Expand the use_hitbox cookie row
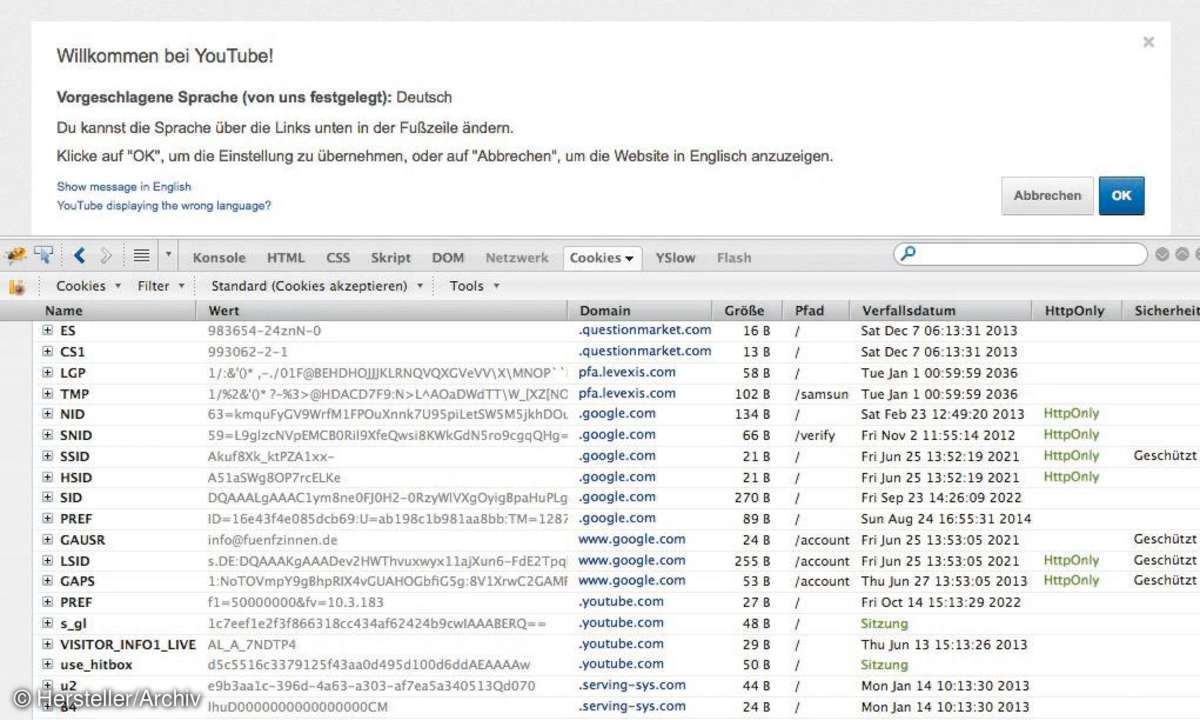This screenshot has width=1200, height=720. click(x=47, y=665)
